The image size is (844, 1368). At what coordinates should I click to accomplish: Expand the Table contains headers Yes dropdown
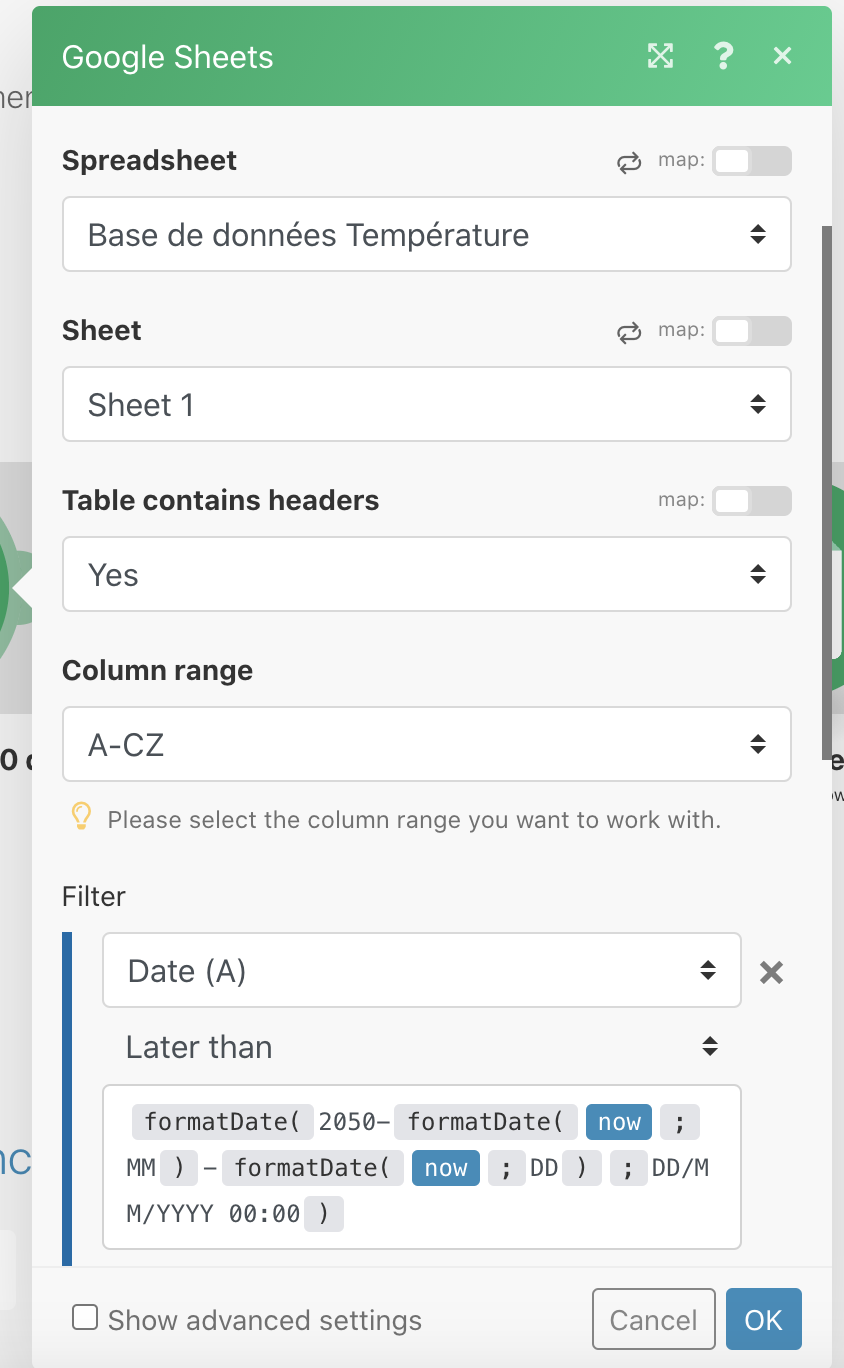pos(427,574)
